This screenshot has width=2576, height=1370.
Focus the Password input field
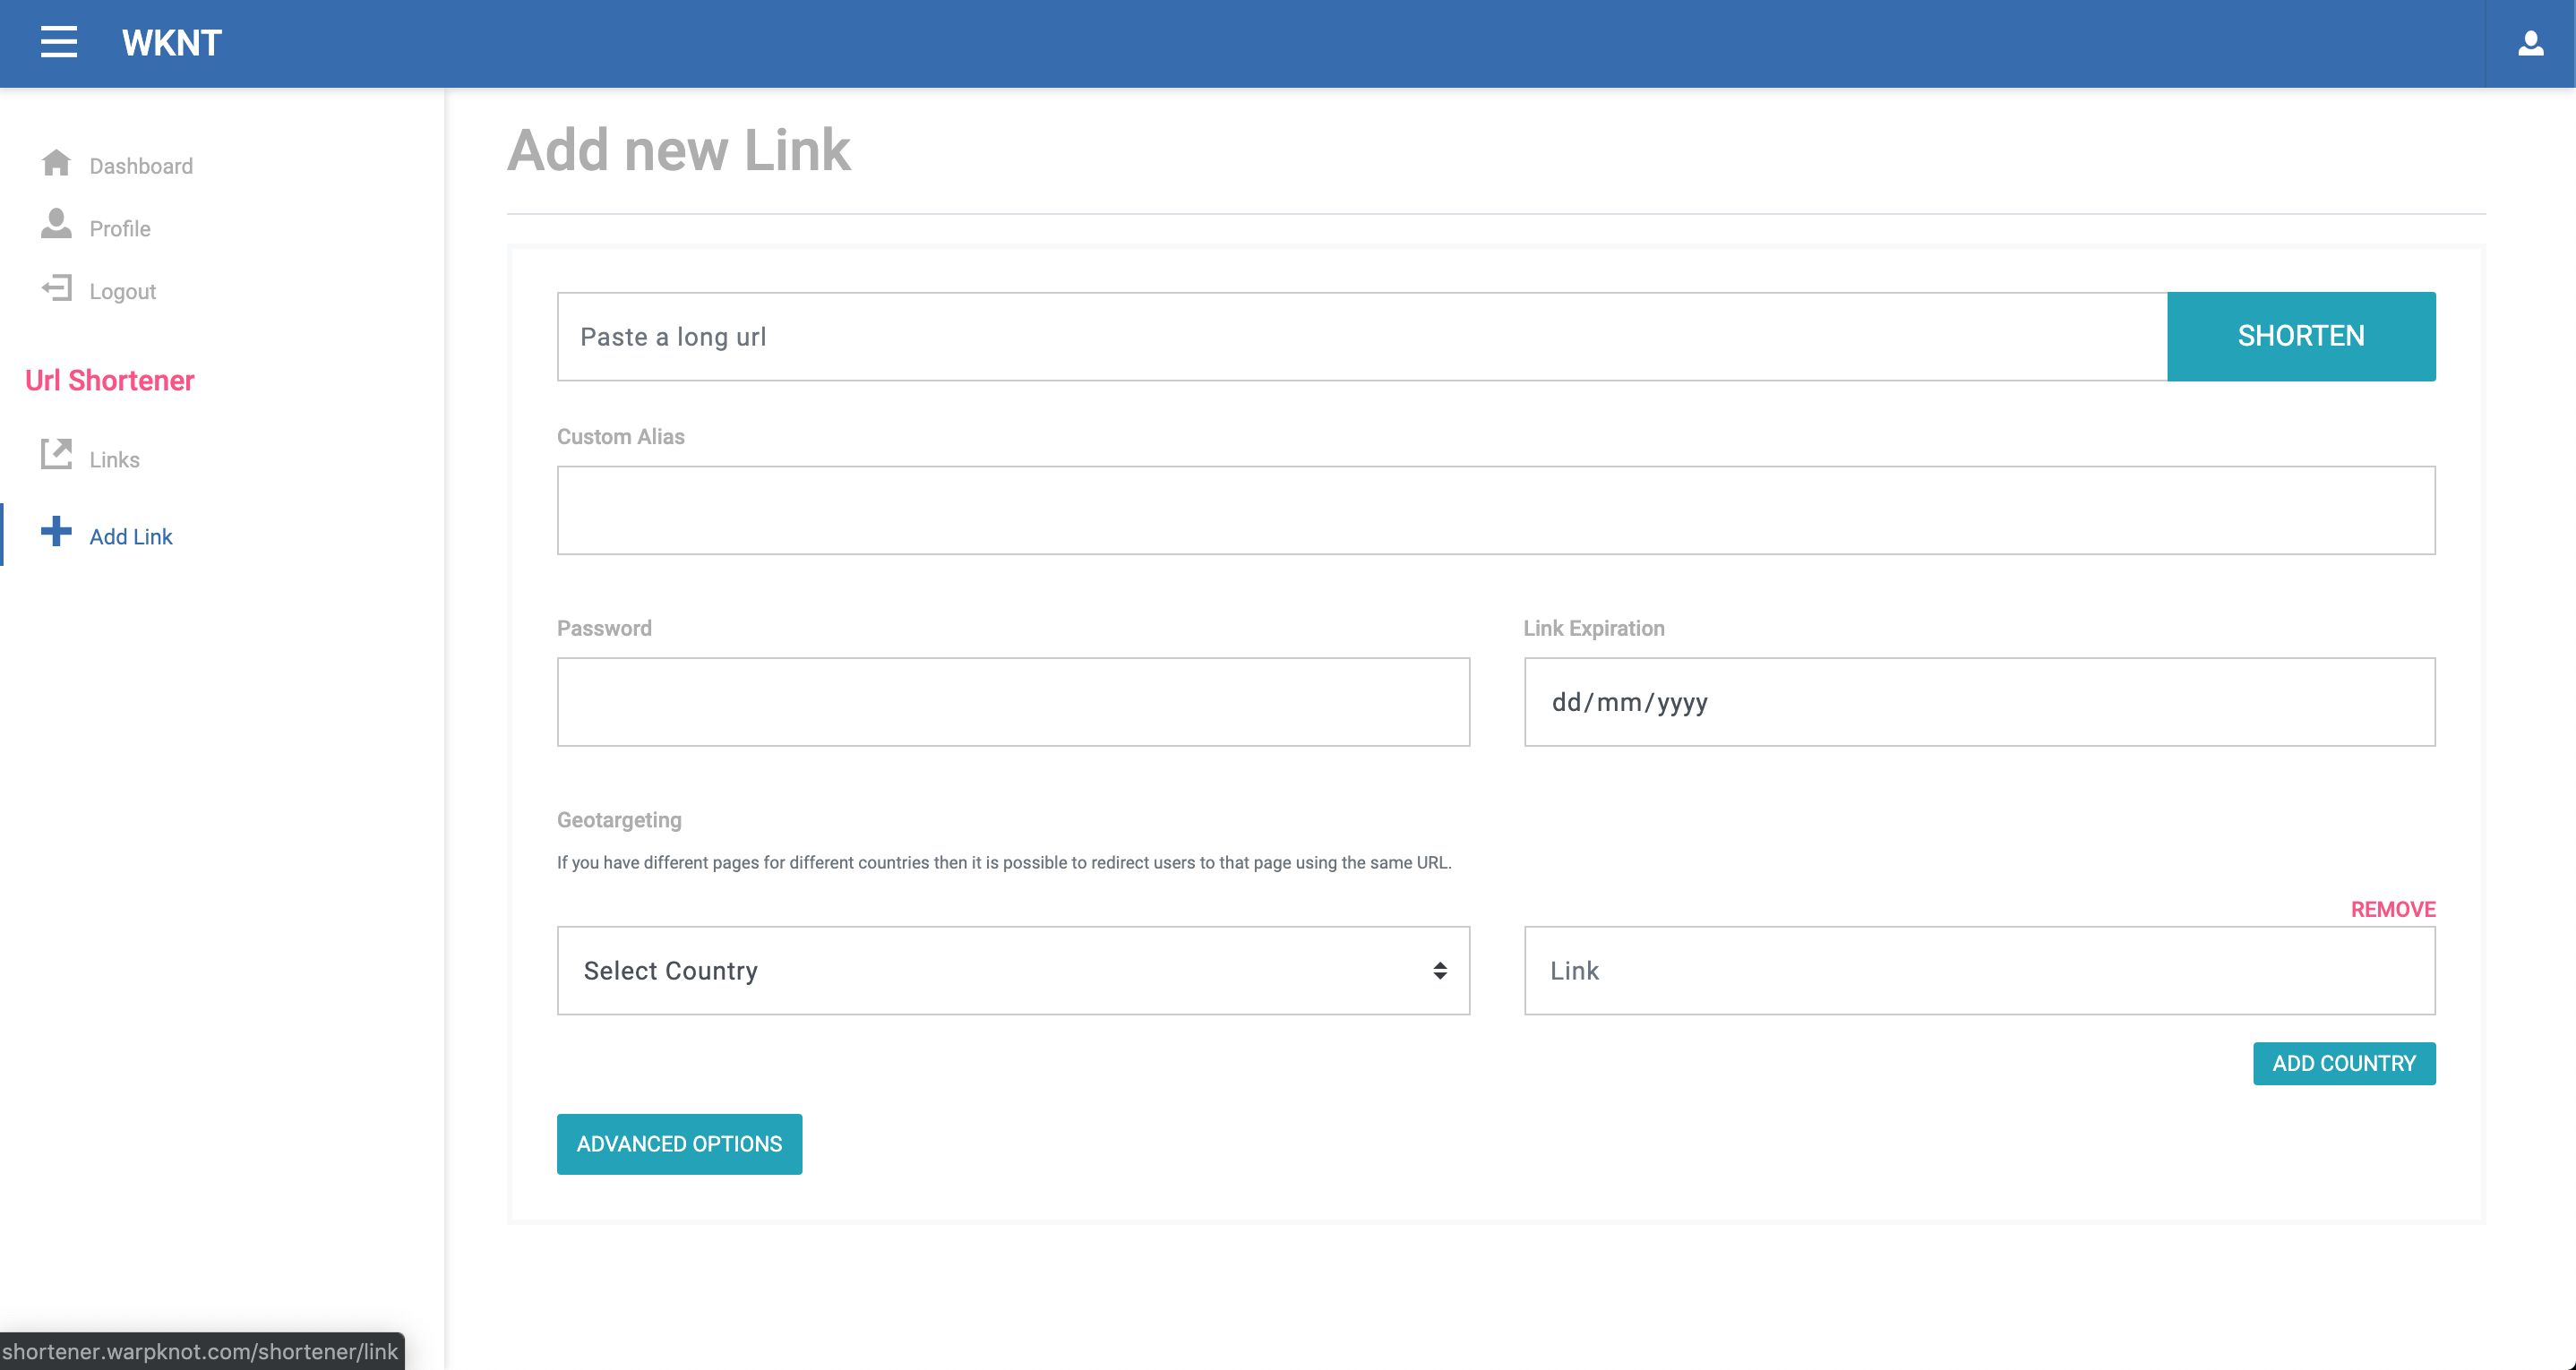coord(1012,702)
